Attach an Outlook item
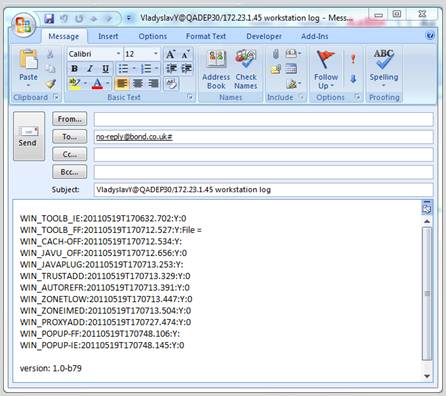Screen dimensions: 446x396 click(x=292, y=54)
